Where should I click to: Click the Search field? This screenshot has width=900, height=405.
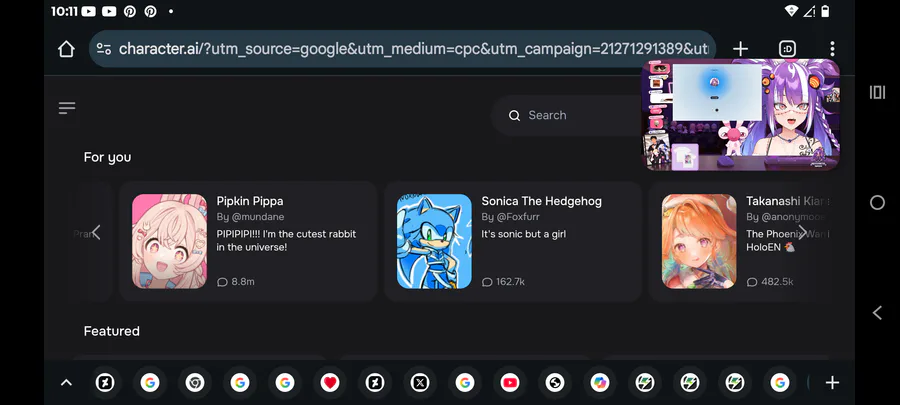568,115
